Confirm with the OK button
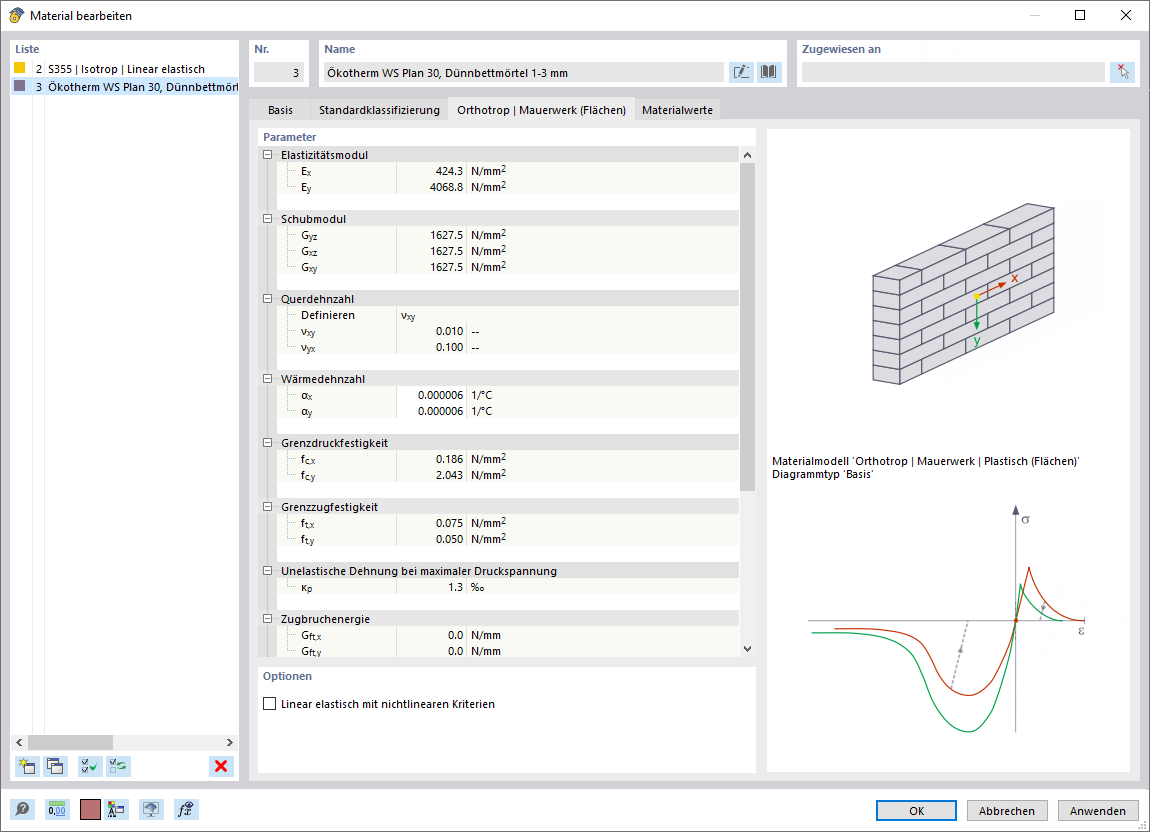This screenshot has width=1150, height=832. pos(916,810)
